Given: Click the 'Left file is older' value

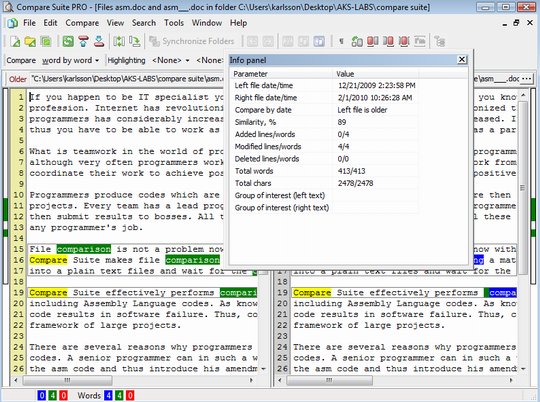Looking at the screenshot, I should 362,110.
